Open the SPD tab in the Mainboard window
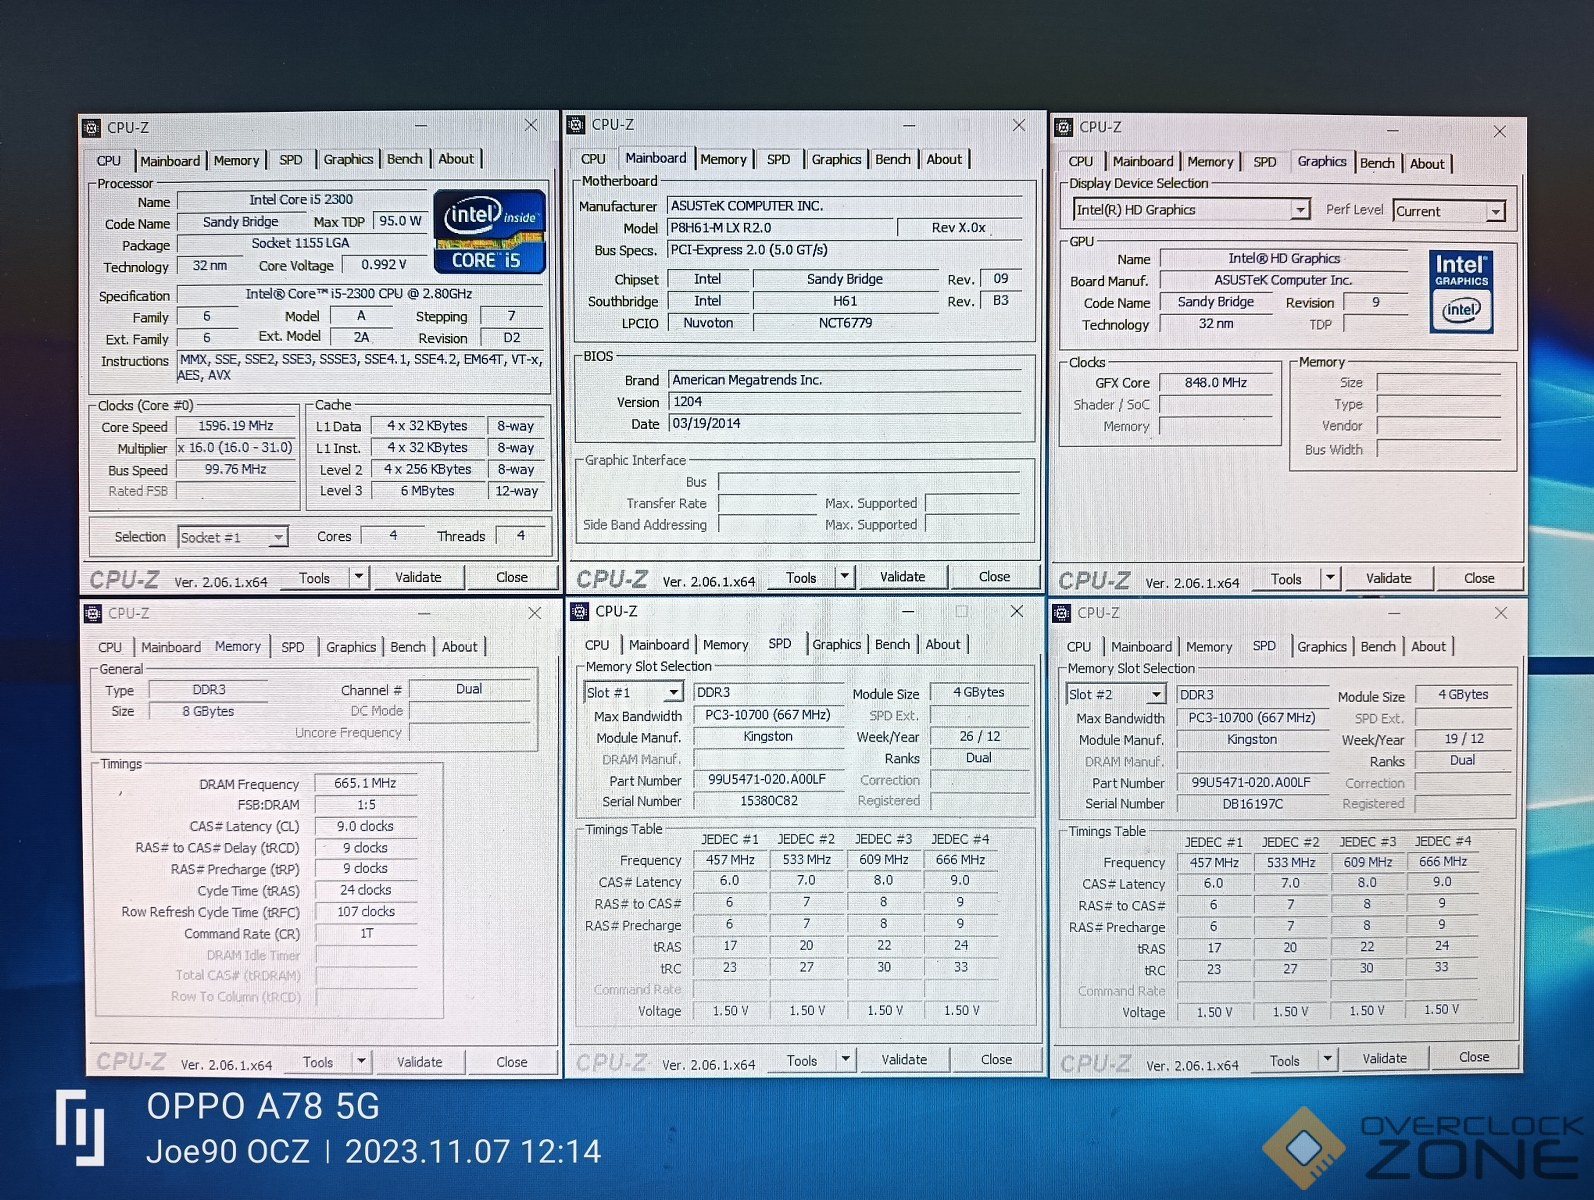 [x=779, y=159]
